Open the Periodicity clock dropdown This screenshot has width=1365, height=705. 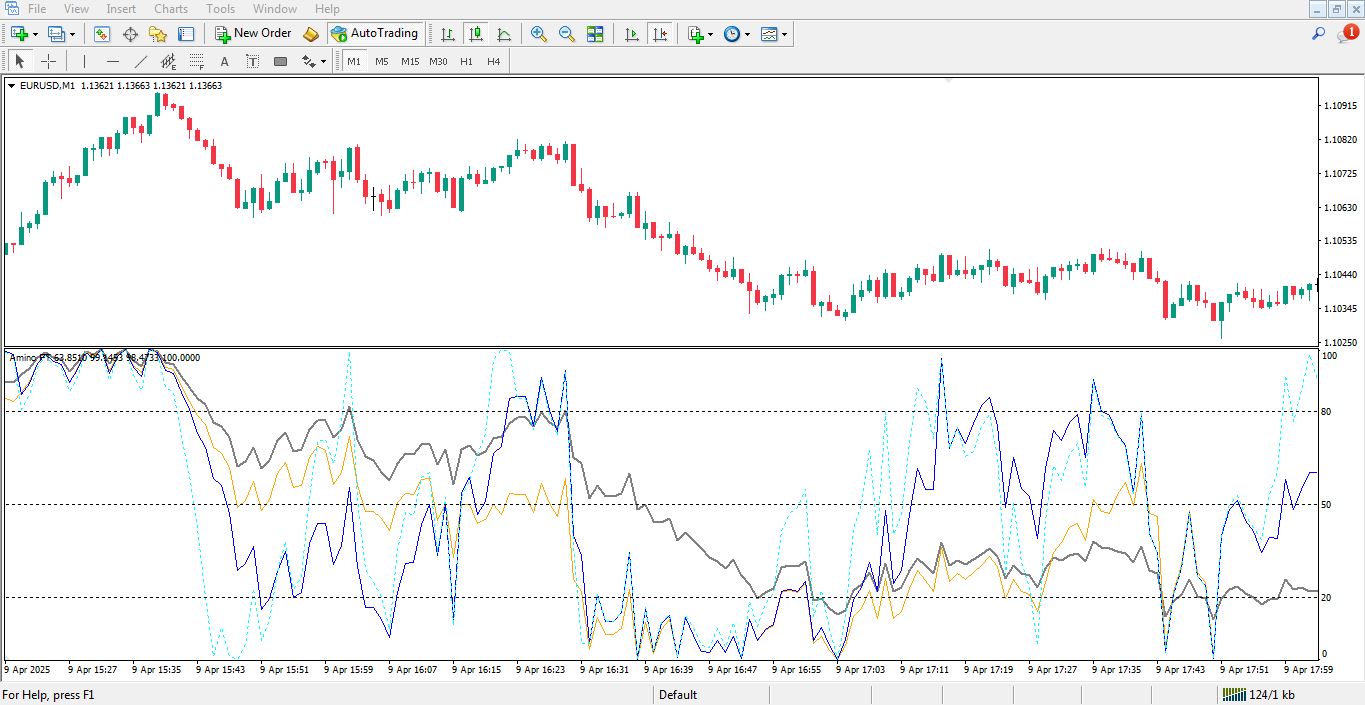pyautogui.click(x=733, y=34)
